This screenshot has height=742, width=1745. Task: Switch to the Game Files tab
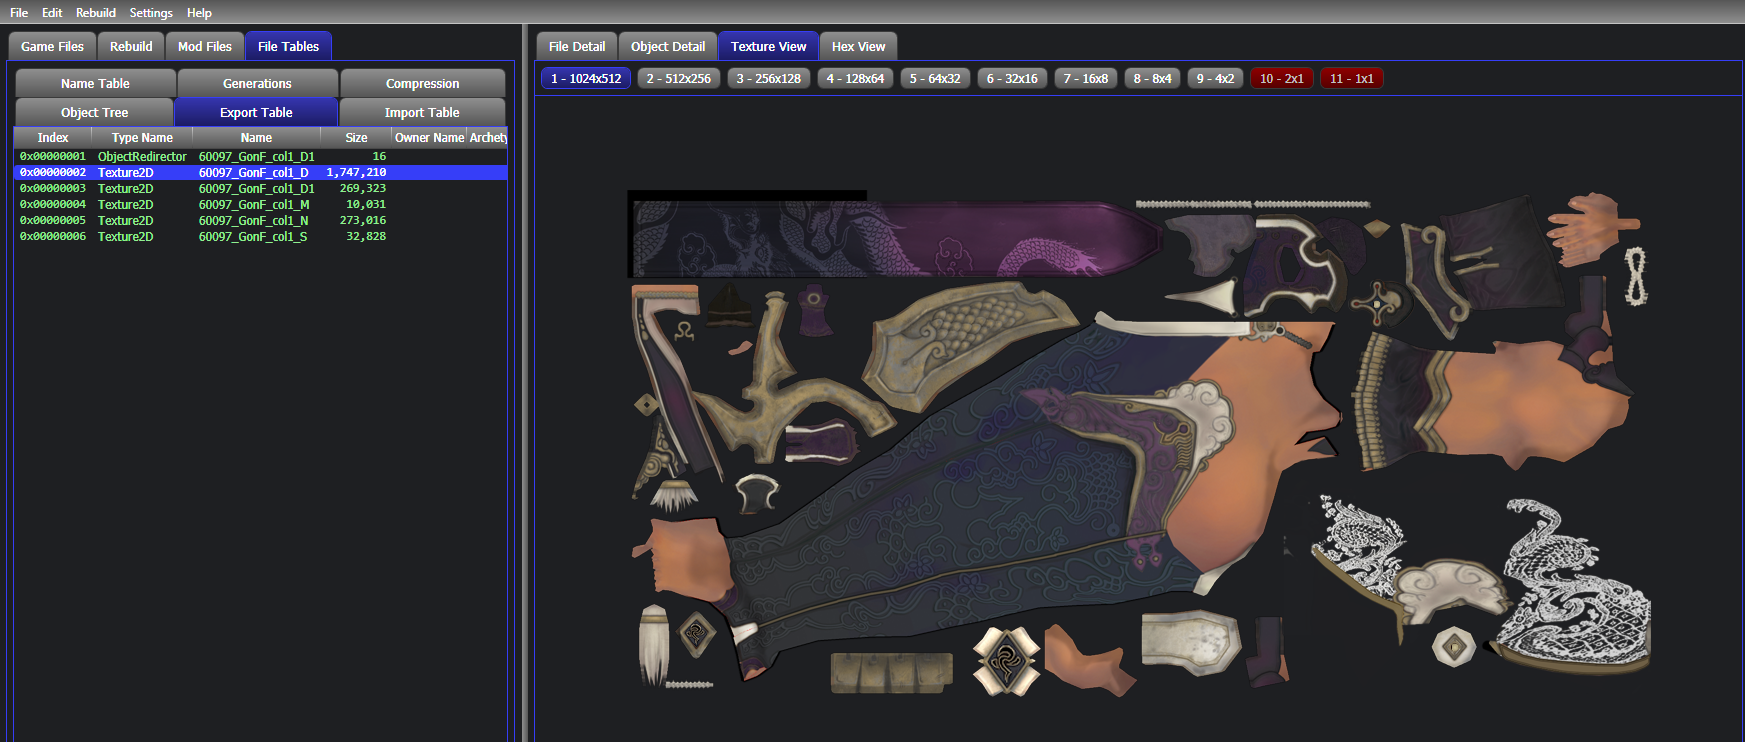pos(52,46)
